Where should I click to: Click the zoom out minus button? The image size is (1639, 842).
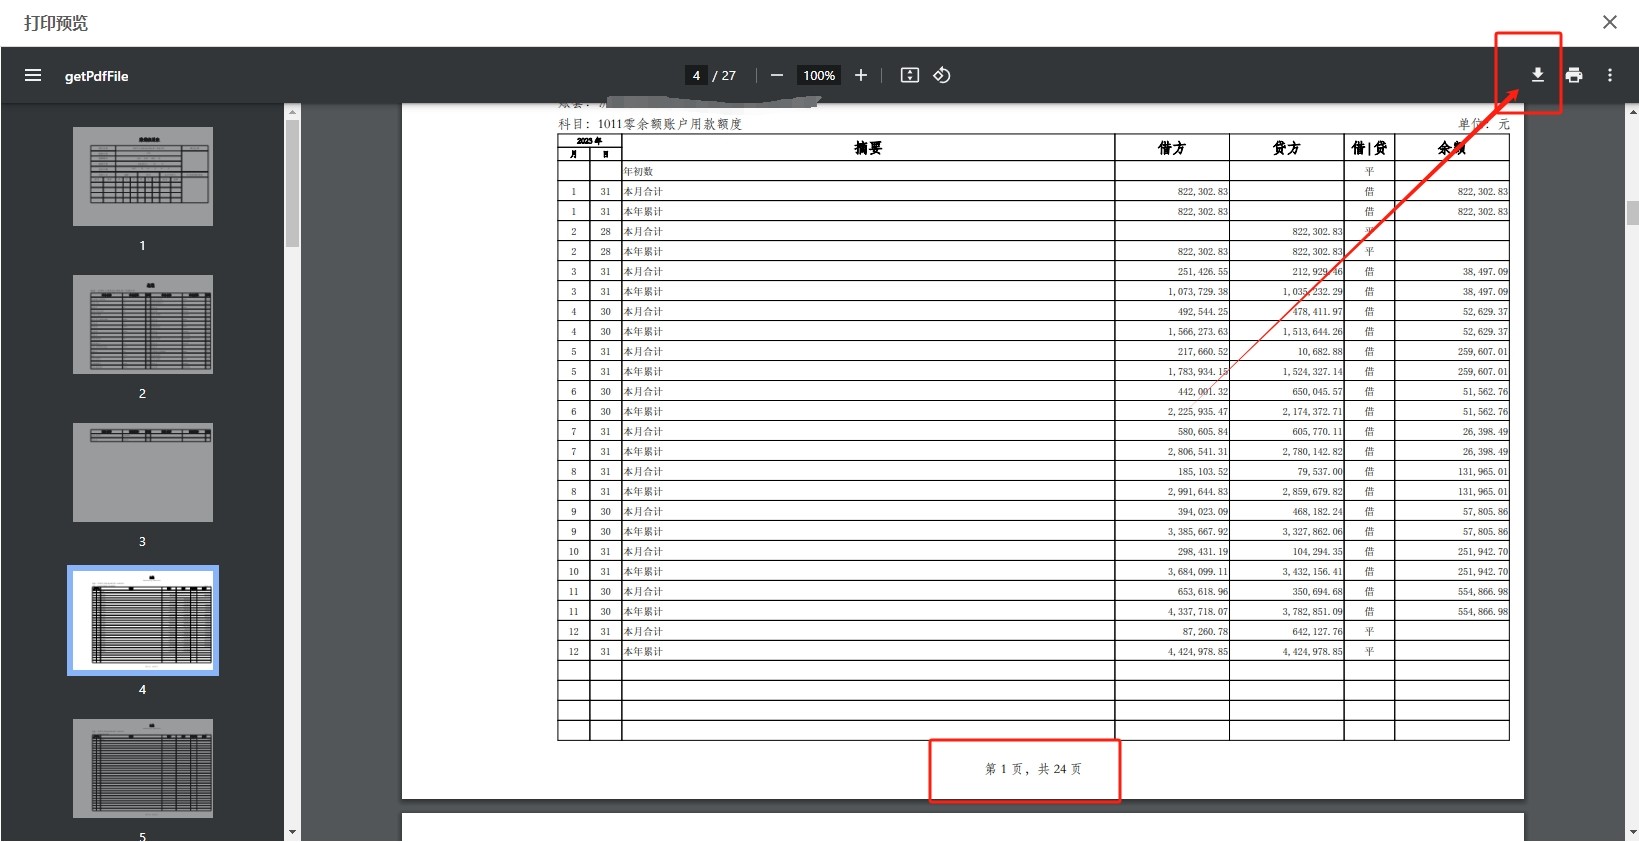[x=777, y=75]
